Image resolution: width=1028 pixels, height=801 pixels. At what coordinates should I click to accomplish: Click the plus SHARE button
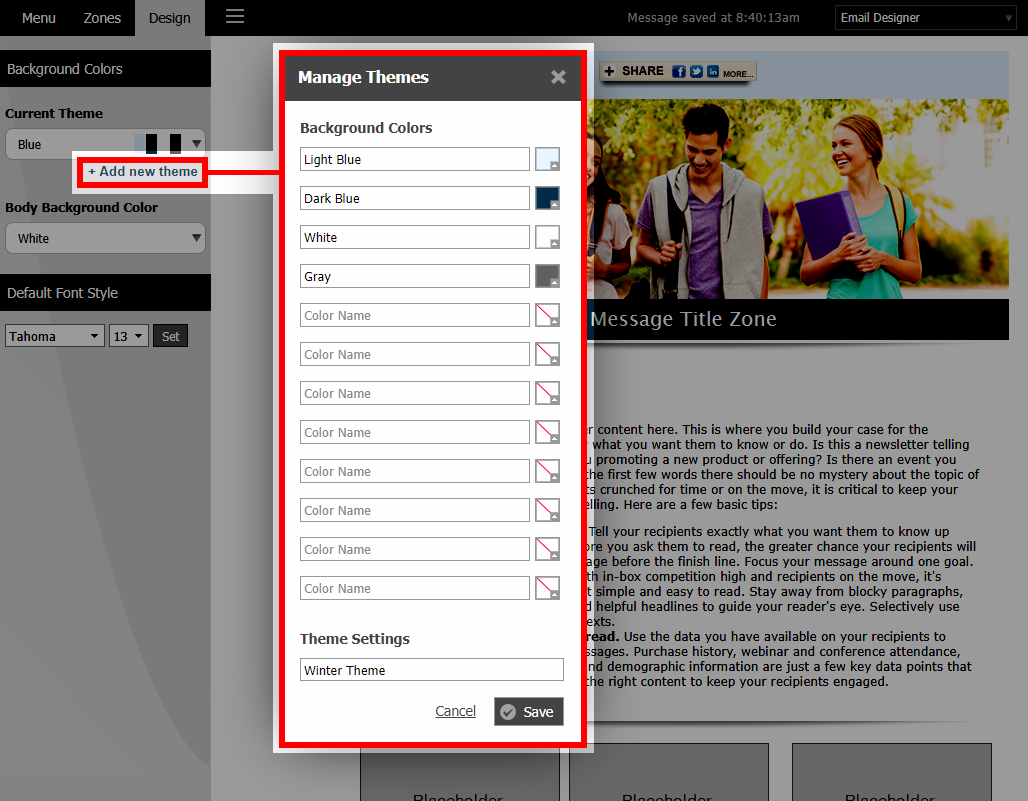(x=633, y=71)
